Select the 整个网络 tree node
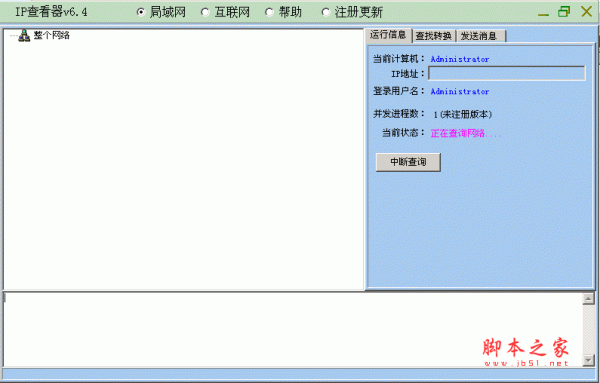Image resolution: width=600 pixels, height=383 pixels. (x=52, y=35)
